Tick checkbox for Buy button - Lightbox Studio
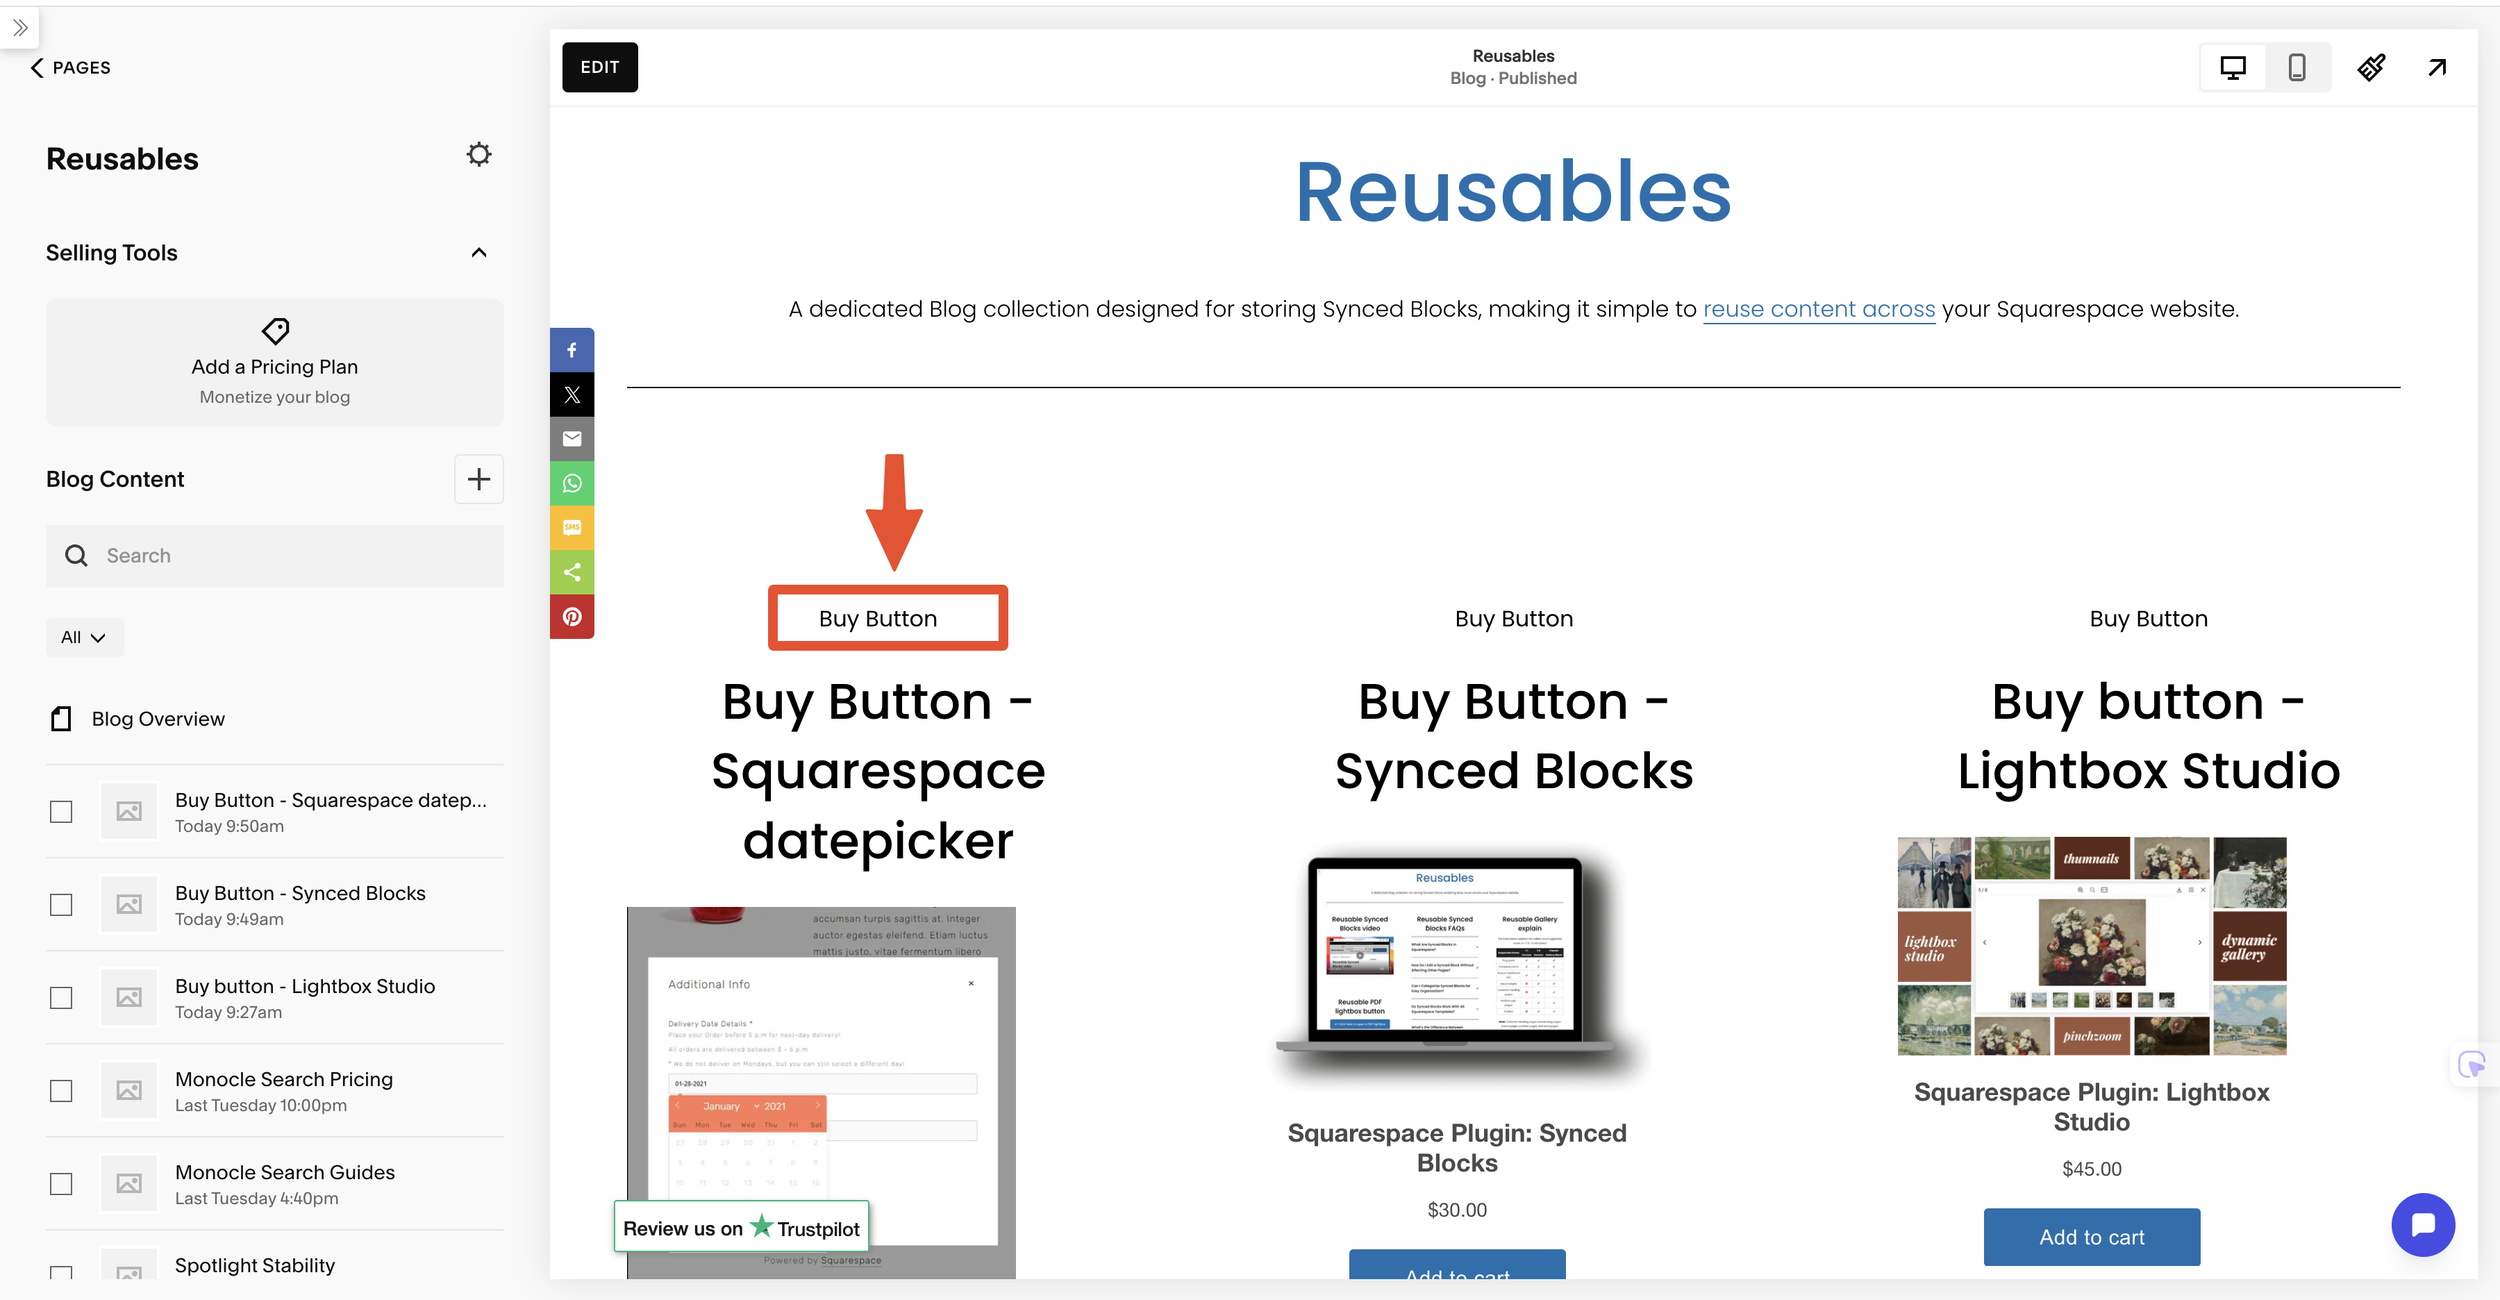2500x1300 pixels. [x=61, y=998]
